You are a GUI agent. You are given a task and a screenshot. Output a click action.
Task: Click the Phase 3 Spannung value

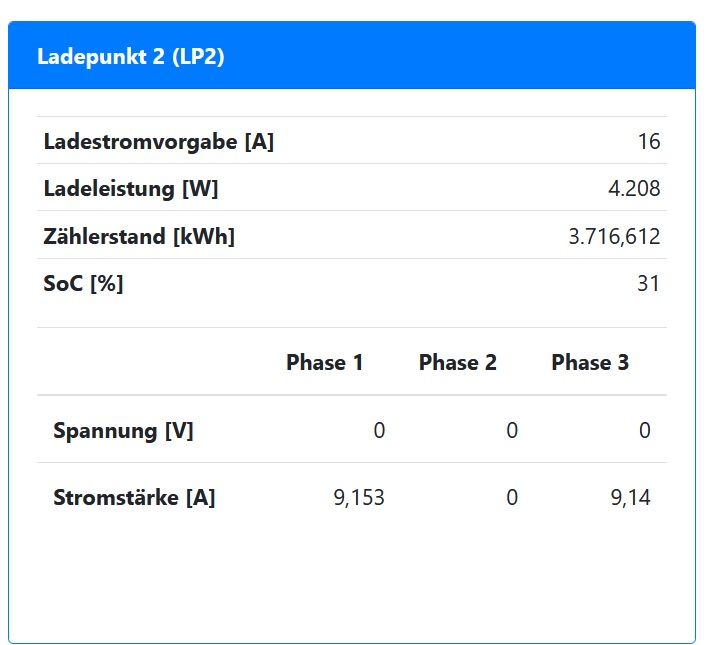tap(644, 431)
